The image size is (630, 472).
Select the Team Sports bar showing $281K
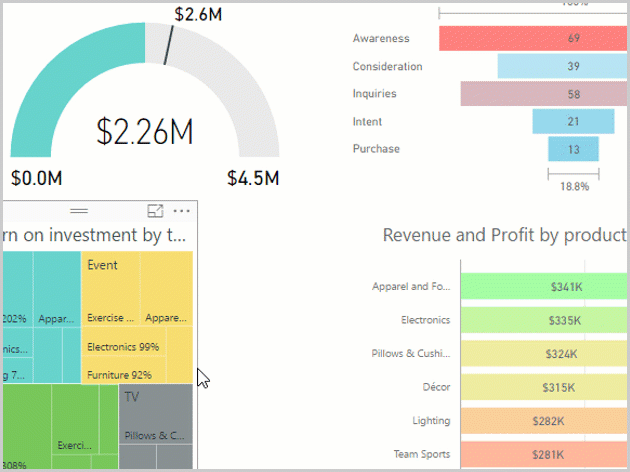pyautogui.click(x=545, y=455)
